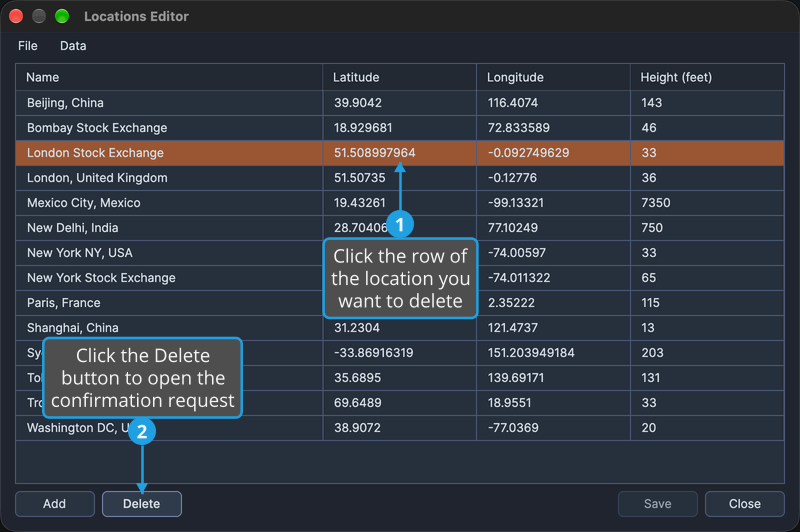This screenshot has width=800, height=532.
Task: Select the Bombay Stock Exchange row
Action: point(399,128)
